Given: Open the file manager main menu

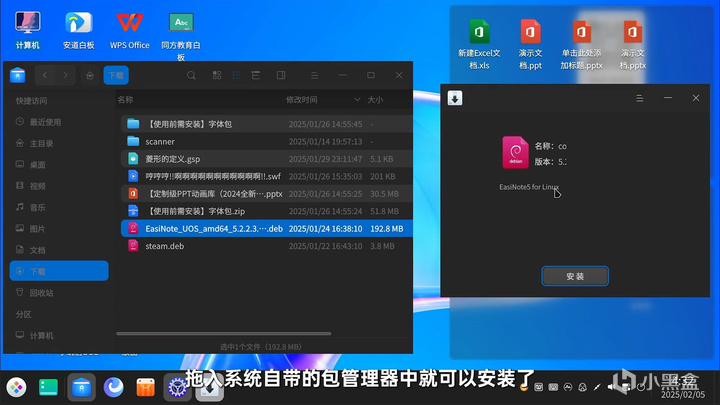Looking at the screenshot, I should 315,75.
